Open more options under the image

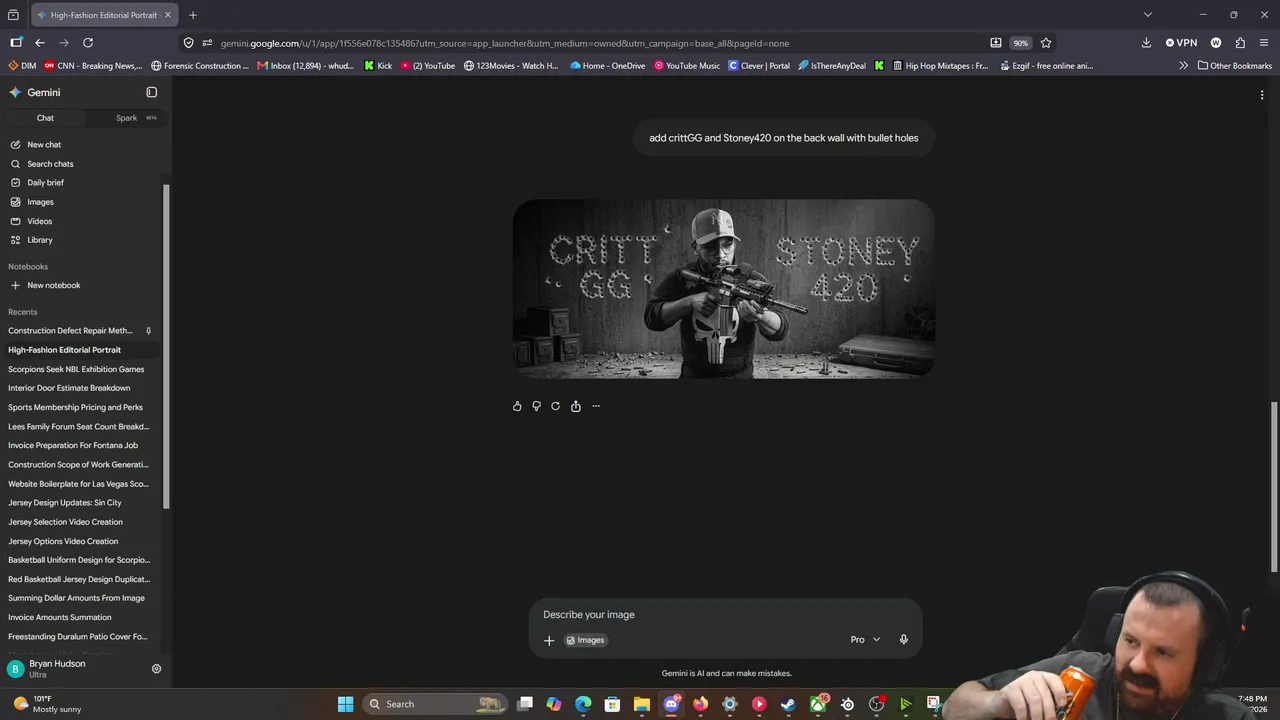(x=596, y=406)
